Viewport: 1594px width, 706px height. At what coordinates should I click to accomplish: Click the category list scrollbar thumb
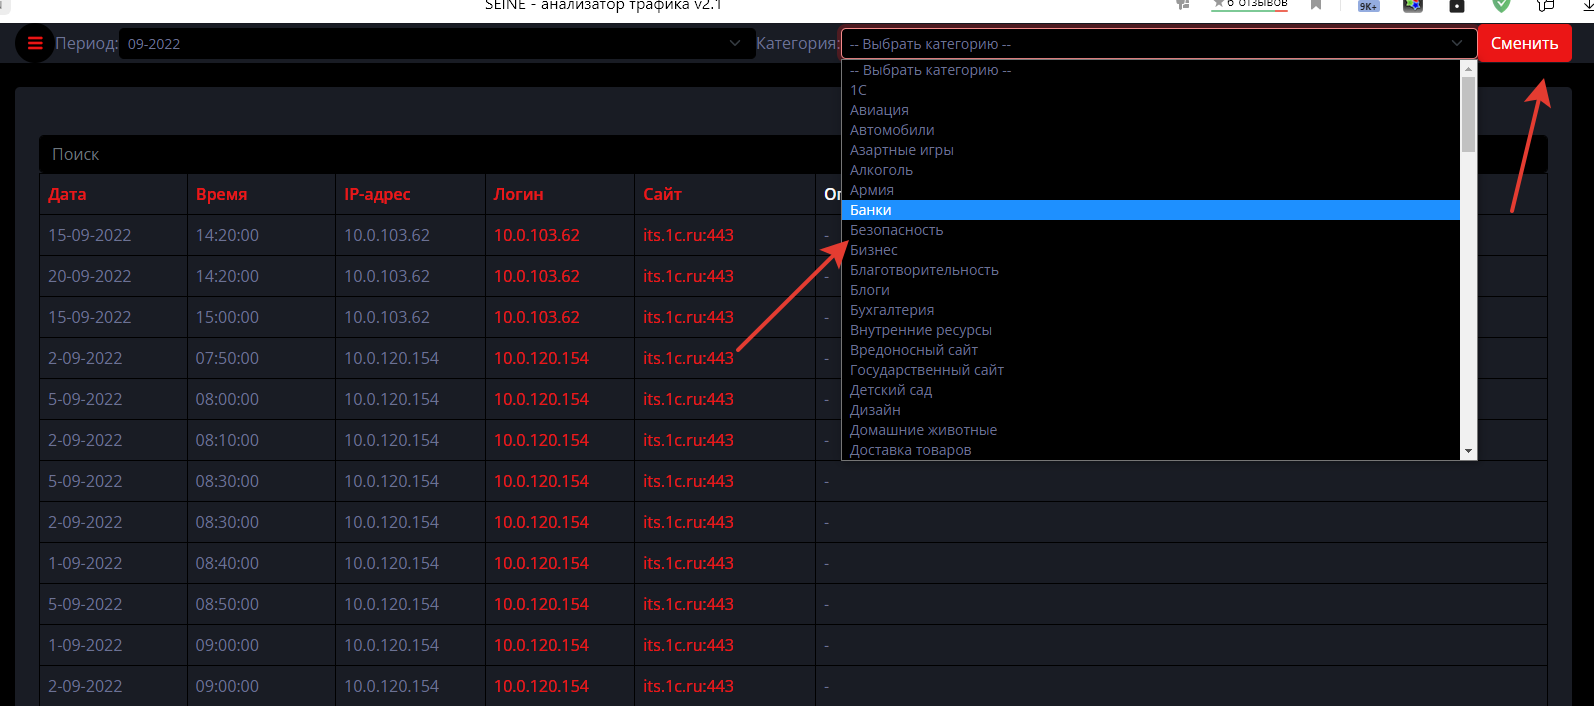[1468, 114]
